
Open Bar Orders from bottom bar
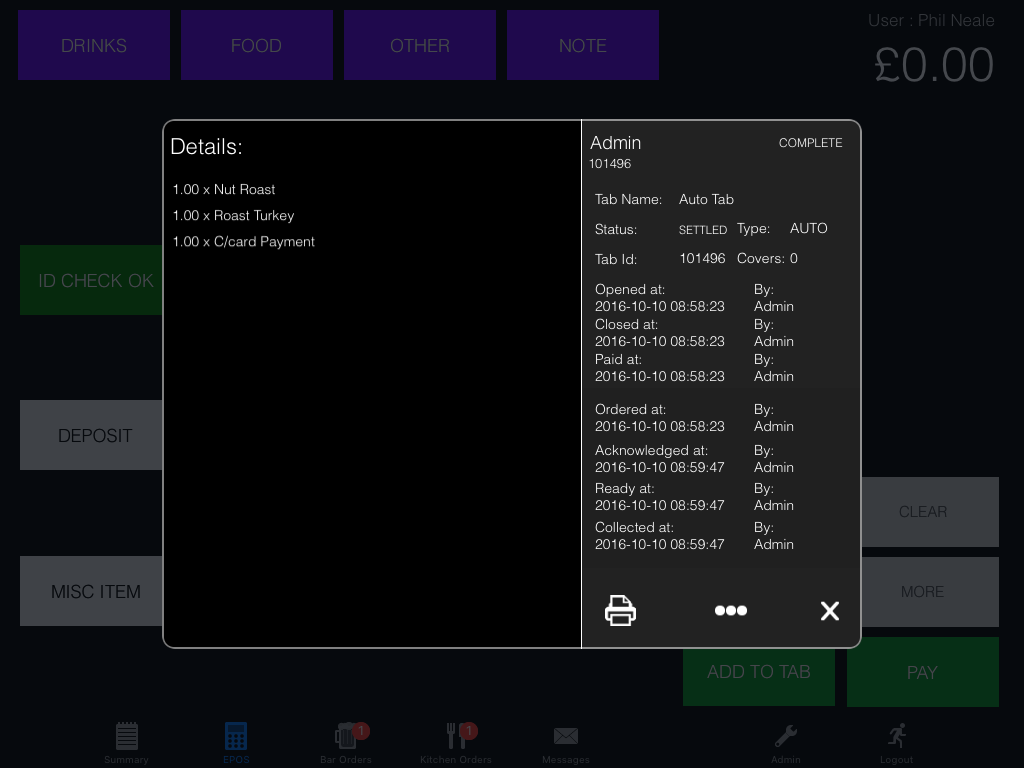tap(346, 741)
